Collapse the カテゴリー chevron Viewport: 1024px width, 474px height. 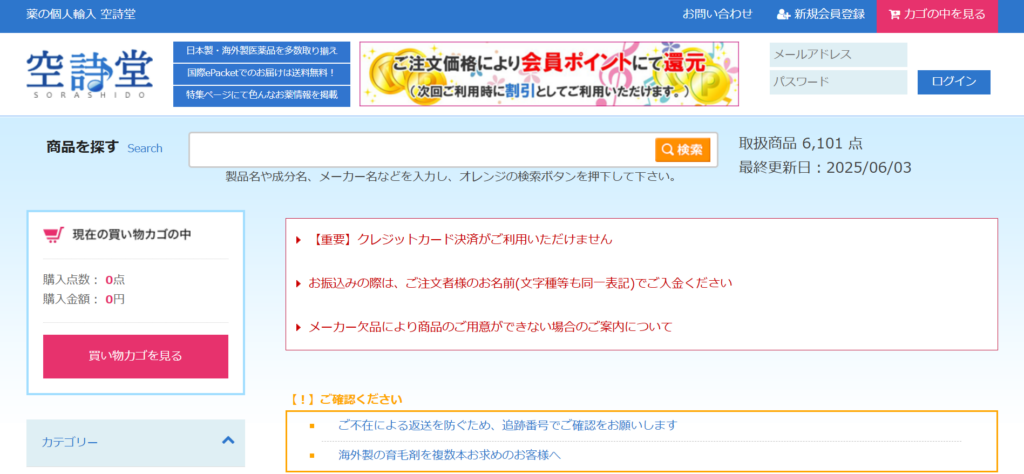pyautogui.click(x=228, y=440)
